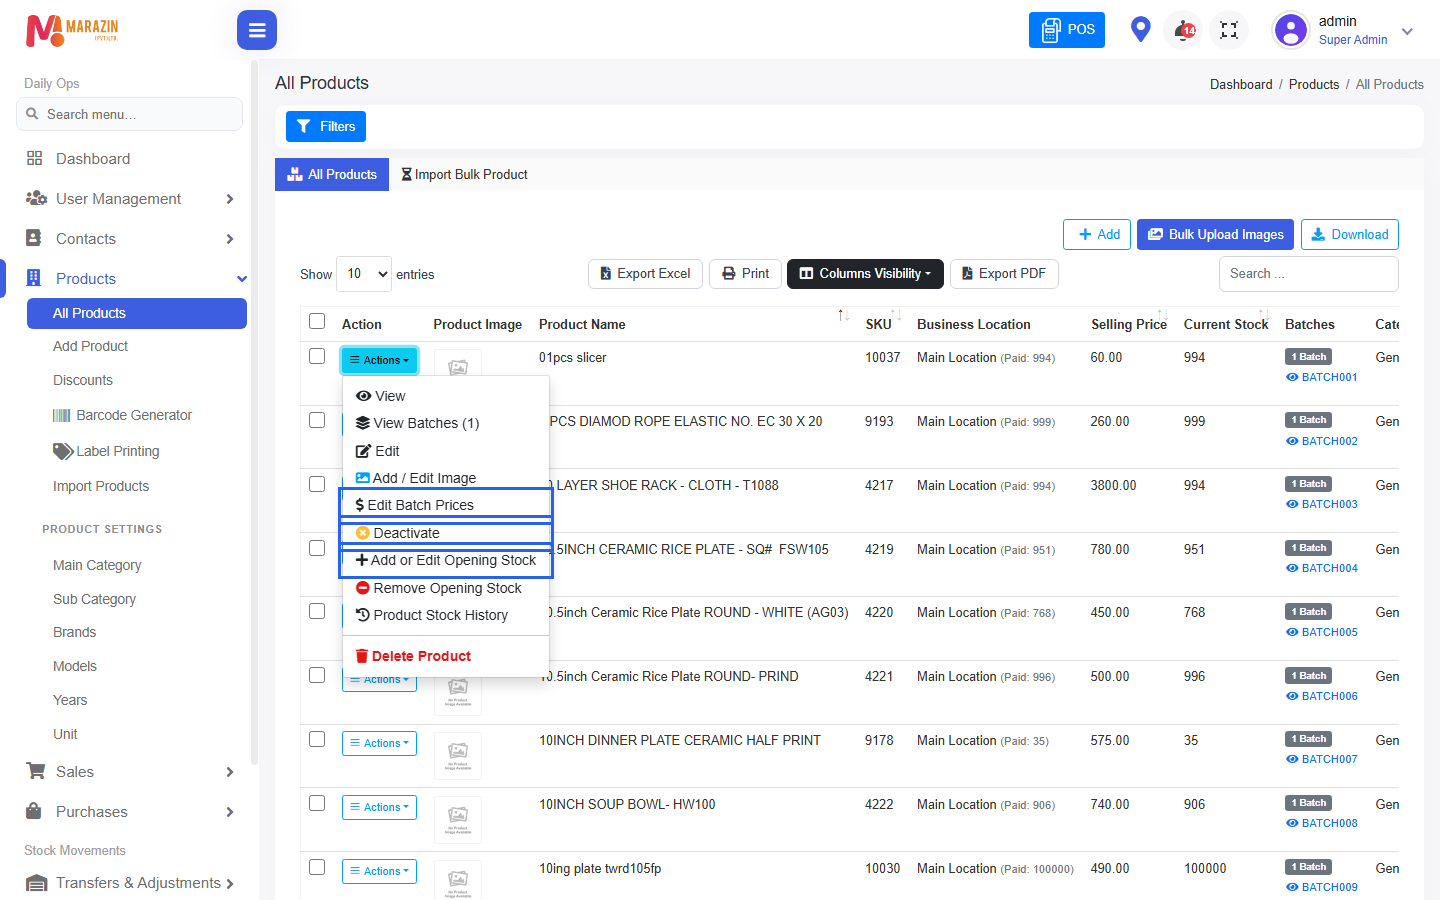
Task: Click the User Management people icon
Action: (x=36, y=198)
